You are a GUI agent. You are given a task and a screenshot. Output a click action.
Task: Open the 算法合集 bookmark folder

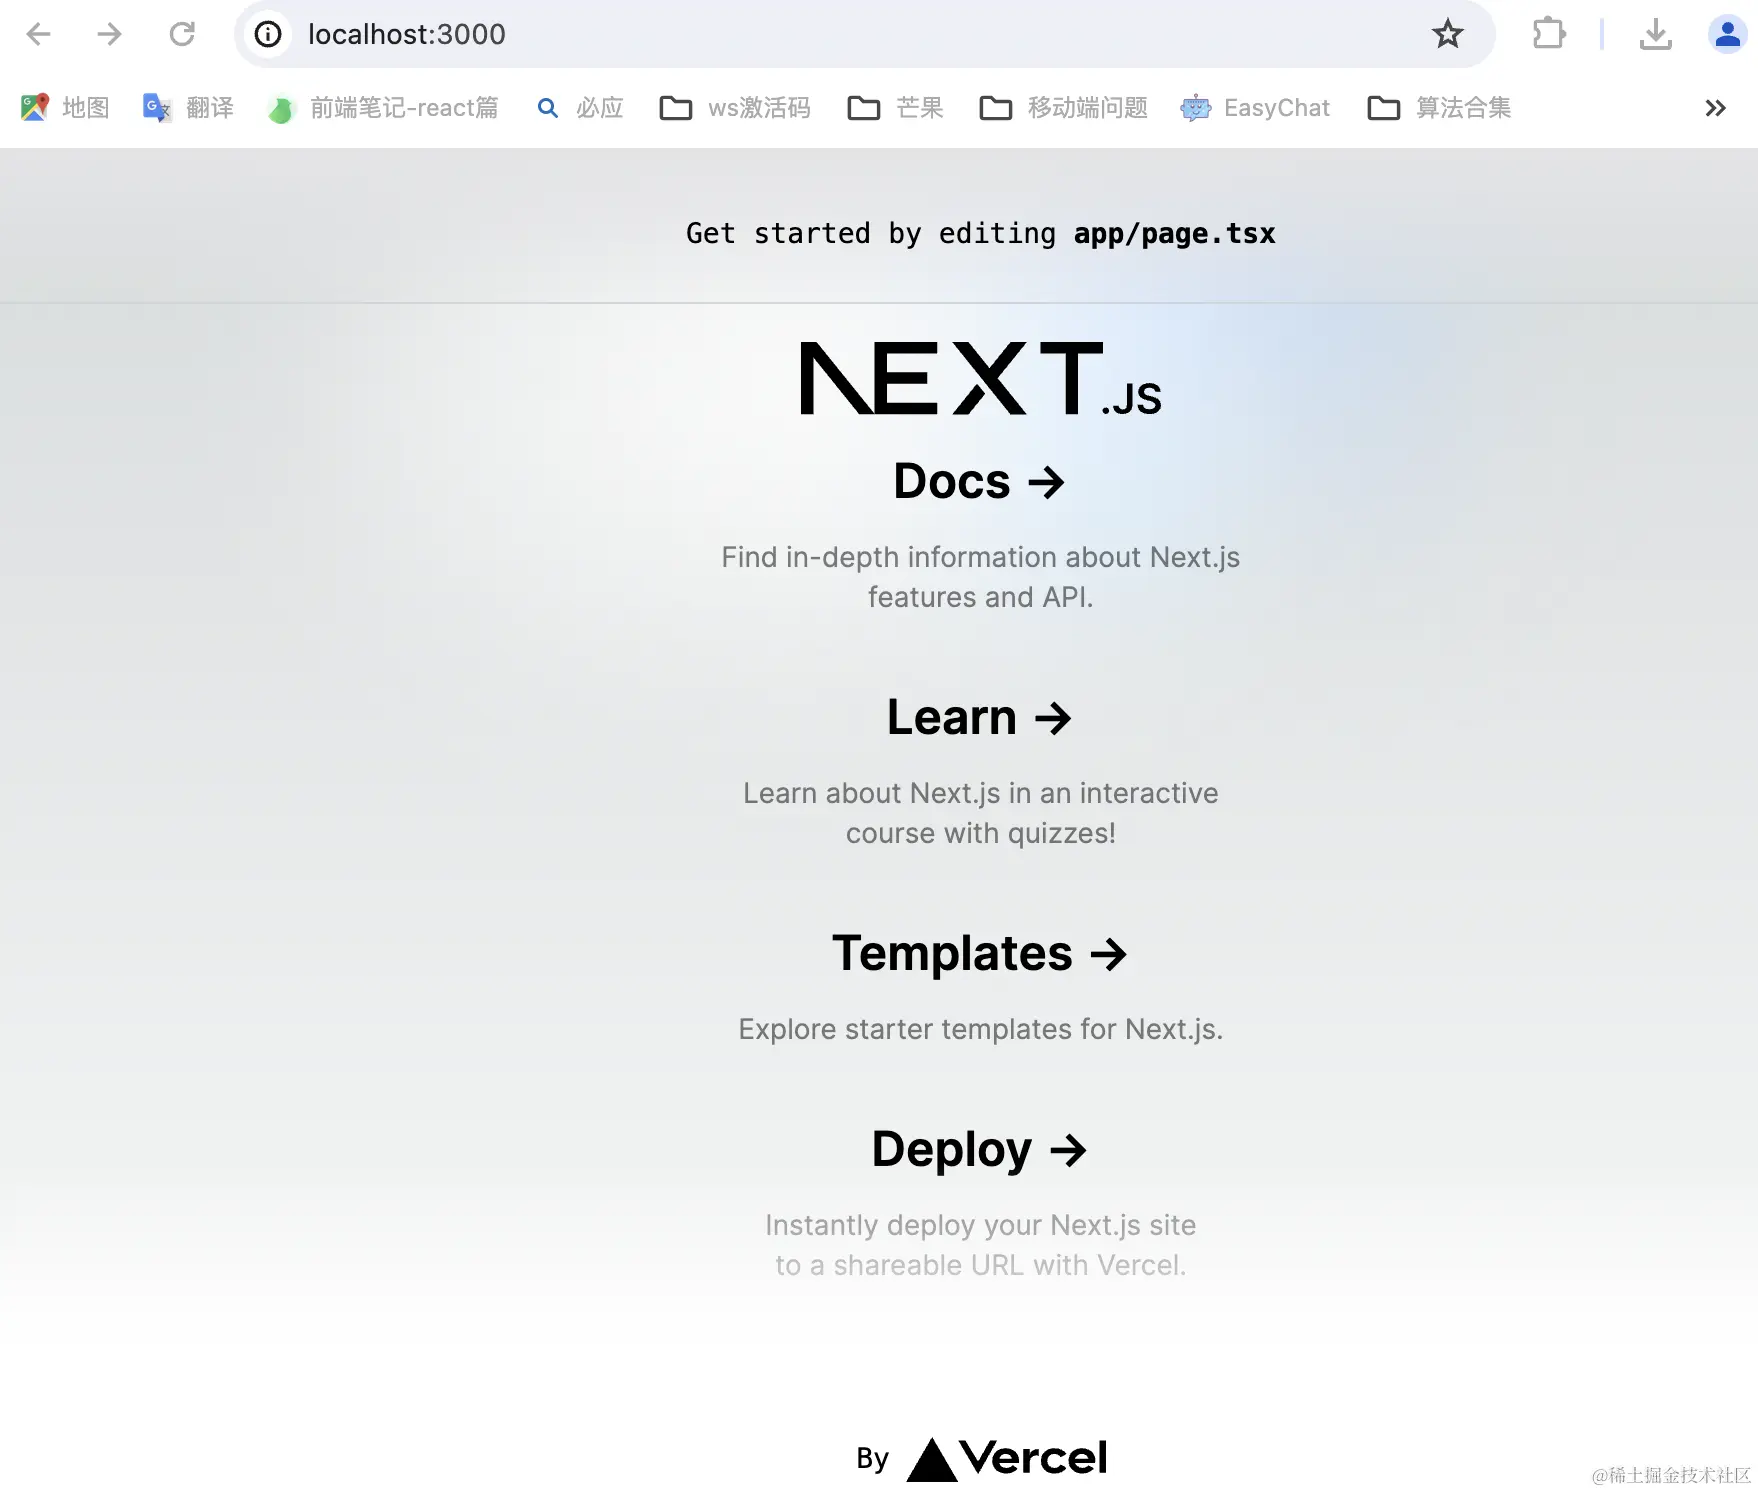point(1439,108)
